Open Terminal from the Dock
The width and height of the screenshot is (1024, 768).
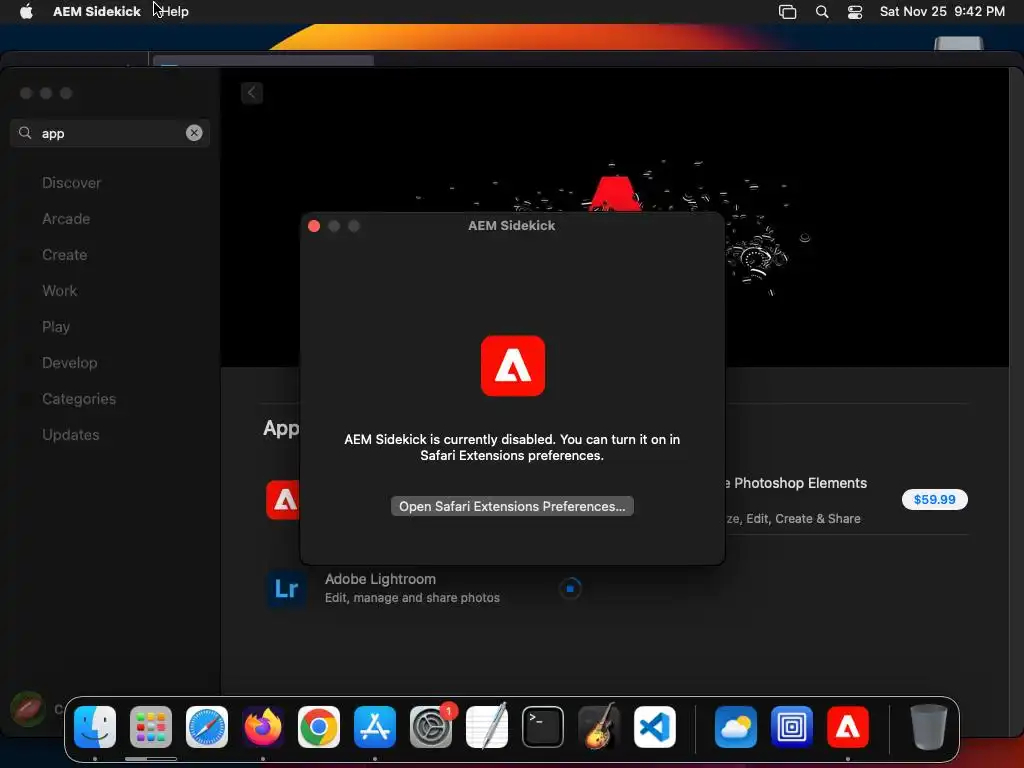pyautogui.click(x=543, y=727)
